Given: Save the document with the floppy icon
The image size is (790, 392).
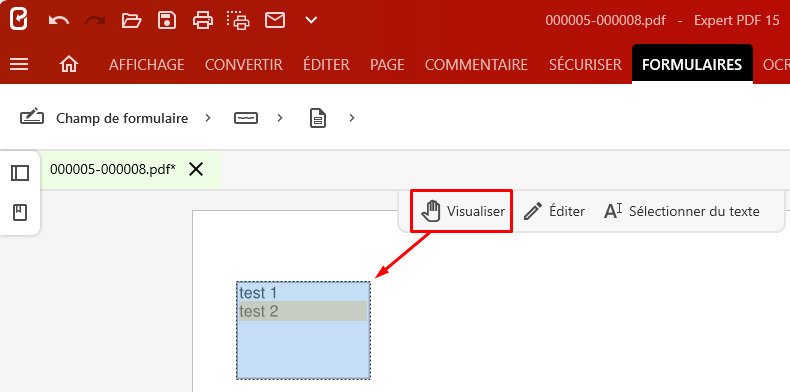Looking at the screenshot, I should coord(167,21).
